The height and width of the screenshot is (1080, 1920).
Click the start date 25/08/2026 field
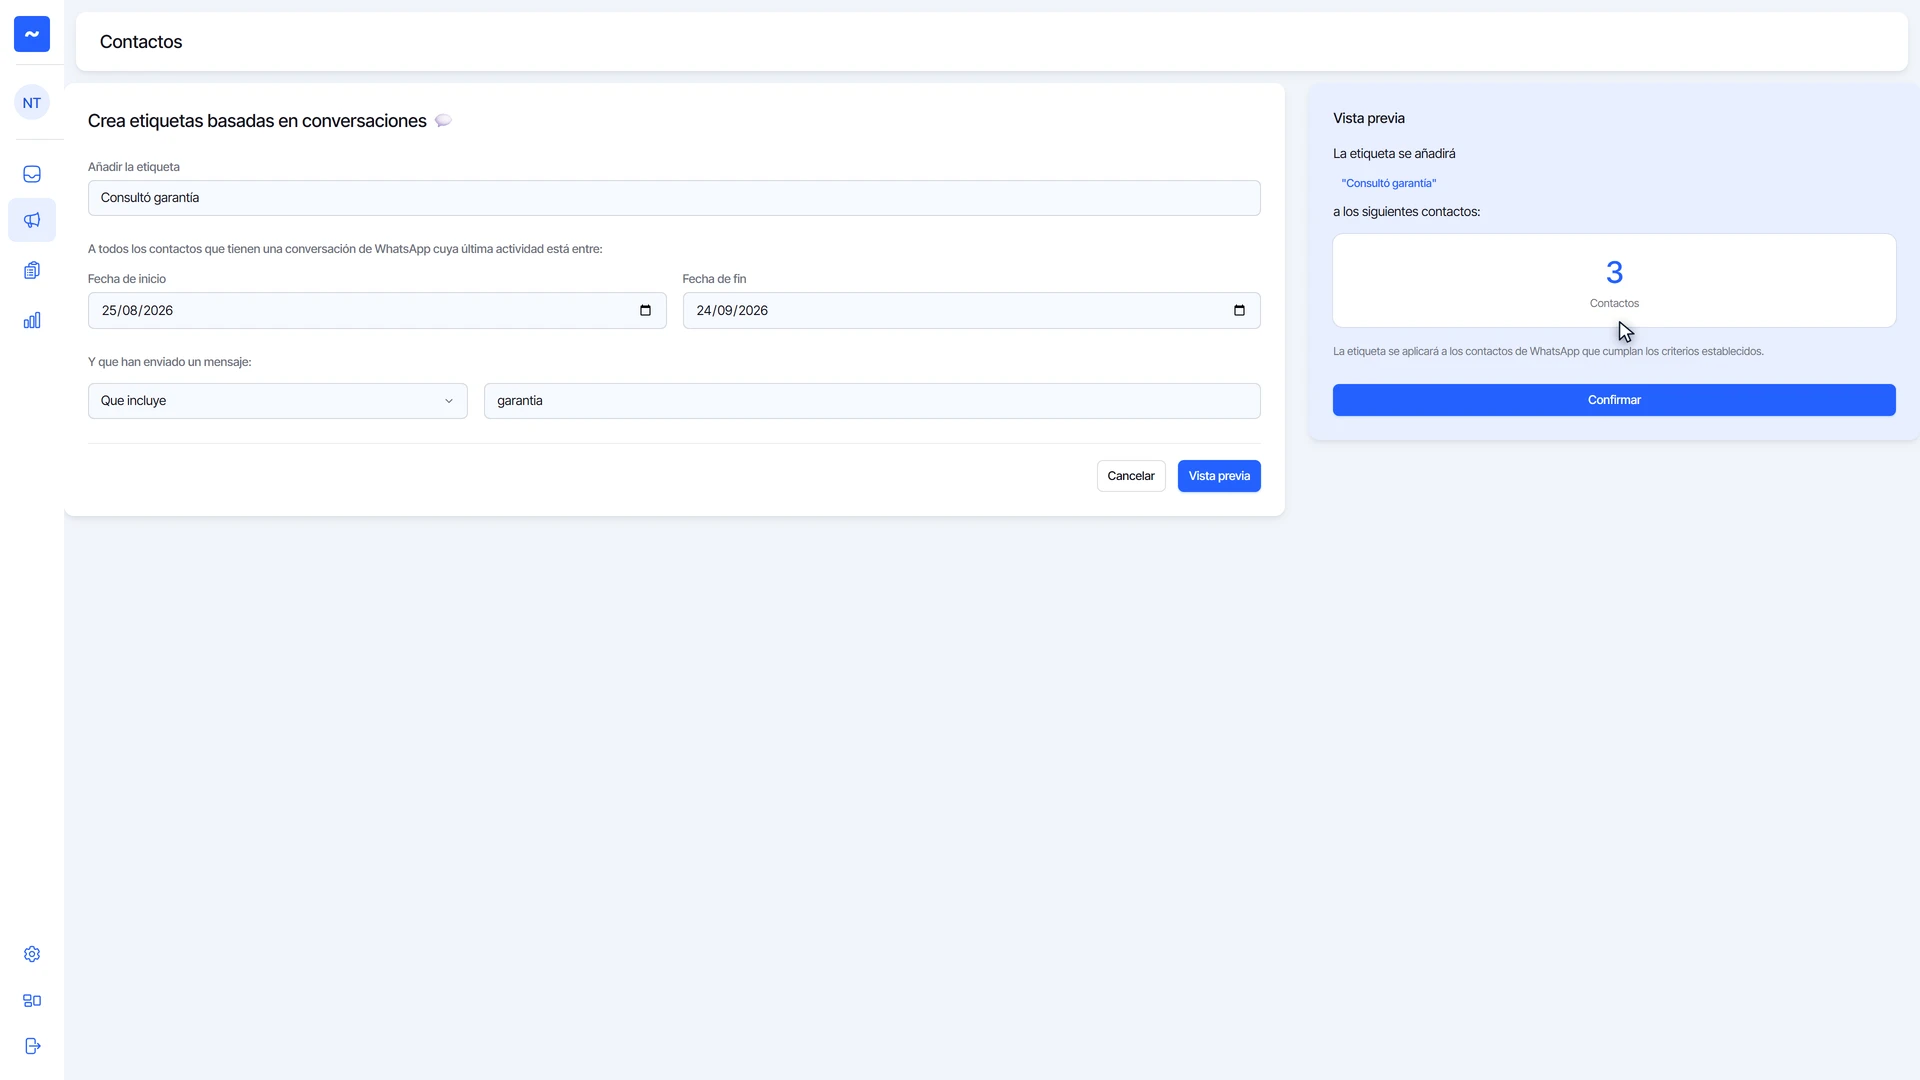click(x=377, y=310)
